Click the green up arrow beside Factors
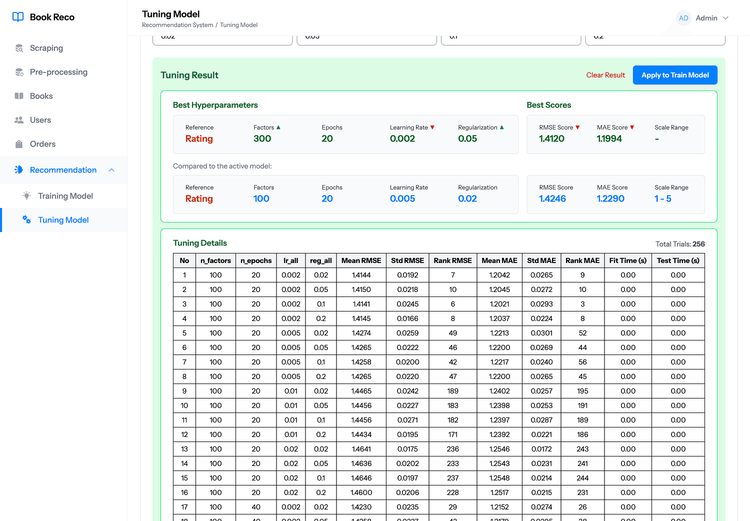This screenshot has width=750, height=521. [x=278, y=127]
